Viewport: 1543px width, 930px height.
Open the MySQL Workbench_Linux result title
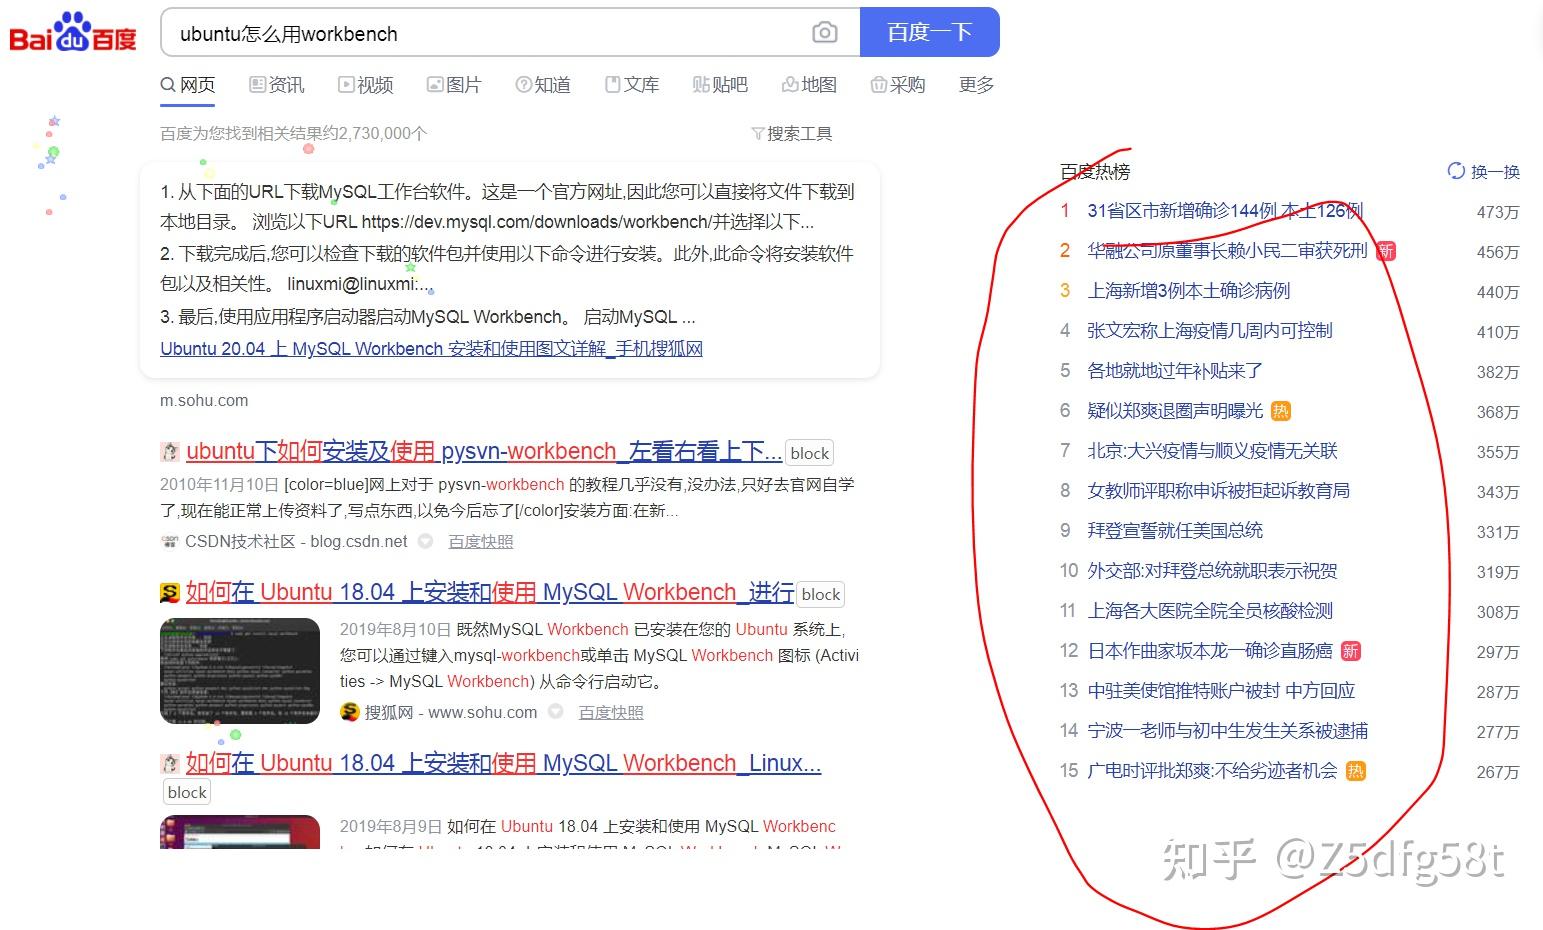[x=503, y=763]
